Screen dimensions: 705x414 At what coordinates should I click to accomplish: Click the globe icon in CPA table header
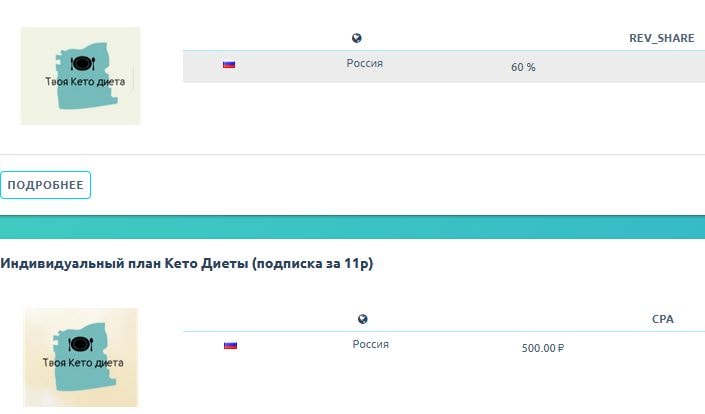363,319
